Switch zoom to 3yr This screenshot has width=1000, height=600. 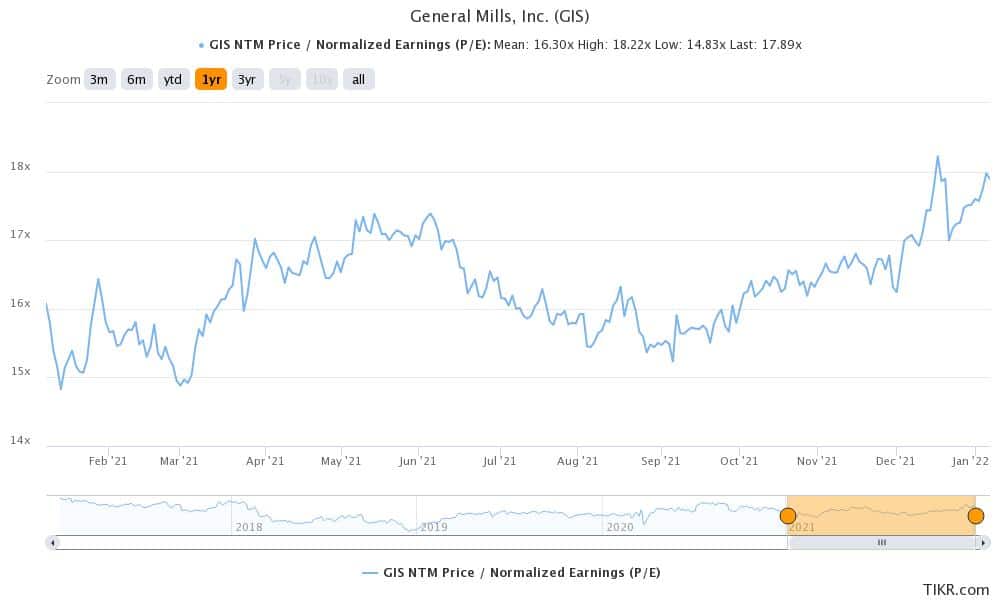247,80
